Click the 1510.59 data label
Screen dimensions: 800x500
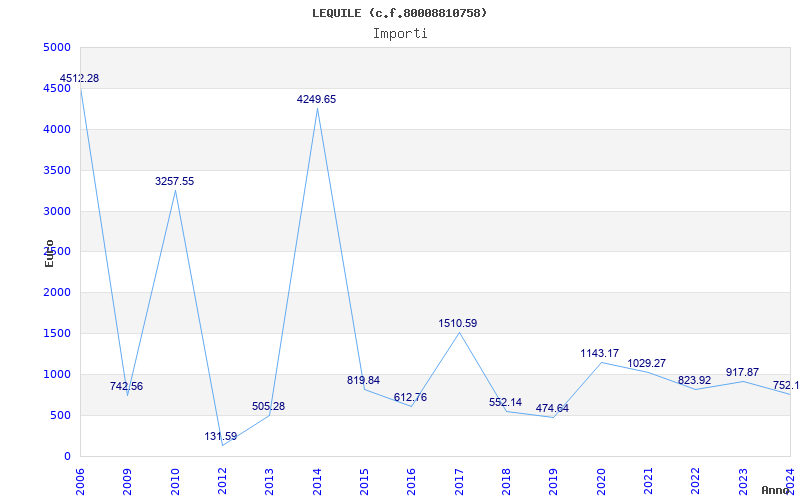(x=458, y=323)
